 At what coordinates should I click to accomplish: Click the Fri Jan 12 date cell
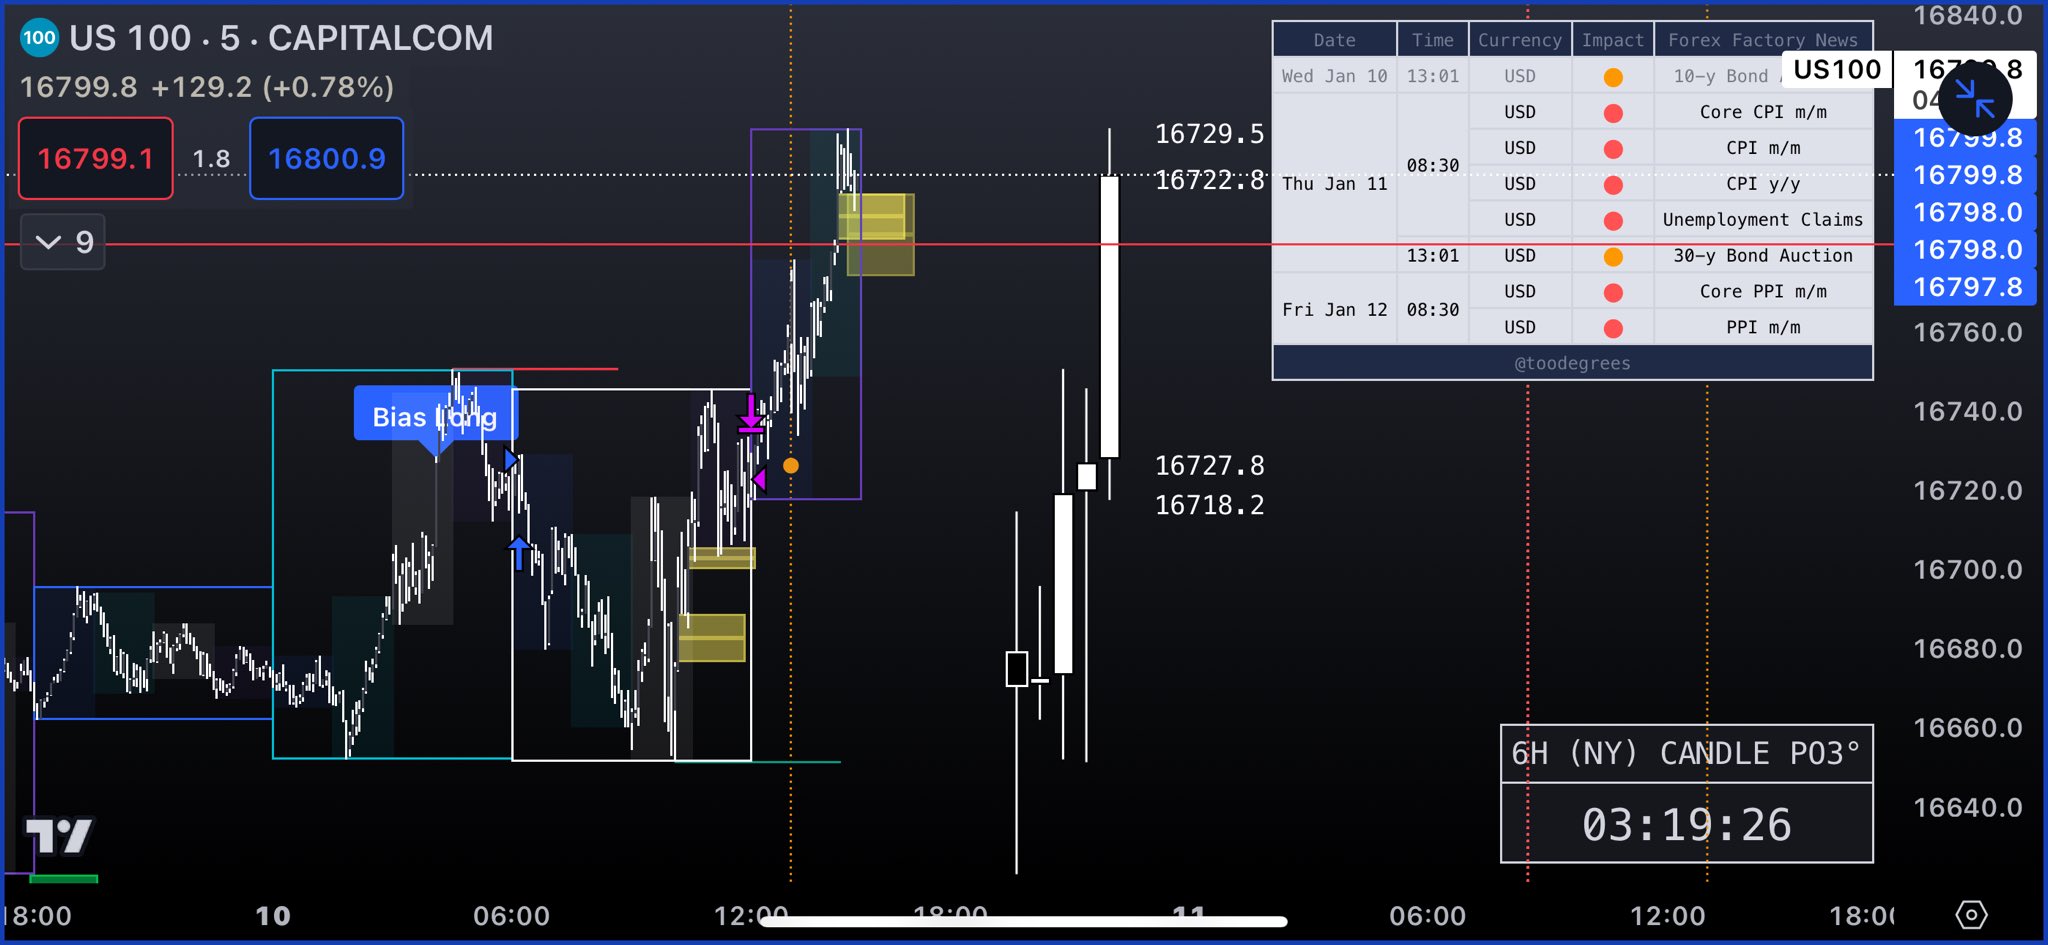tap(1335, 310)
